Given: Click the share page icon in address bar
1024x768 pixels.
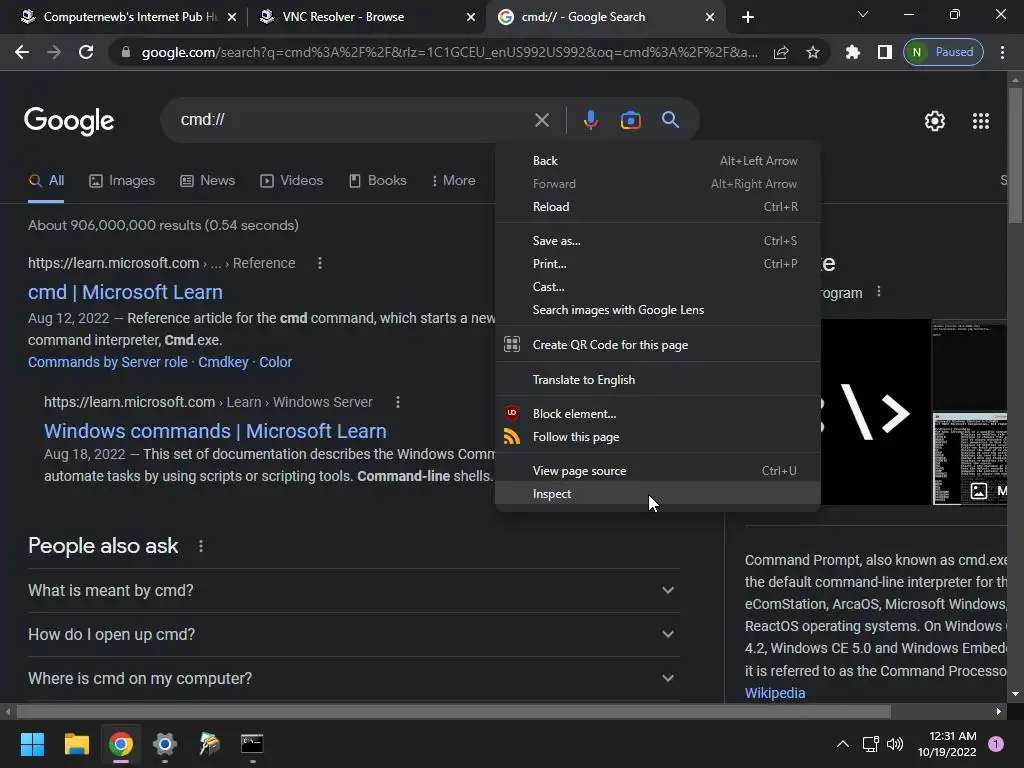Looking at the screenshot, I should click(x=781, y=52).
